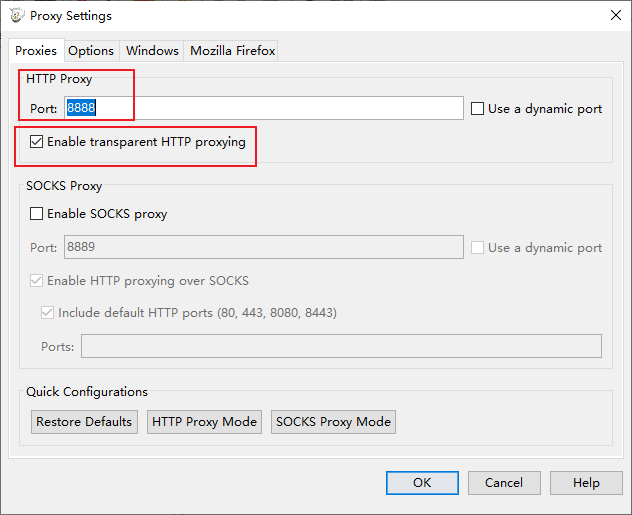
Task: Toggle Include default HTTP ports checkbox
Action: point(48,313)
